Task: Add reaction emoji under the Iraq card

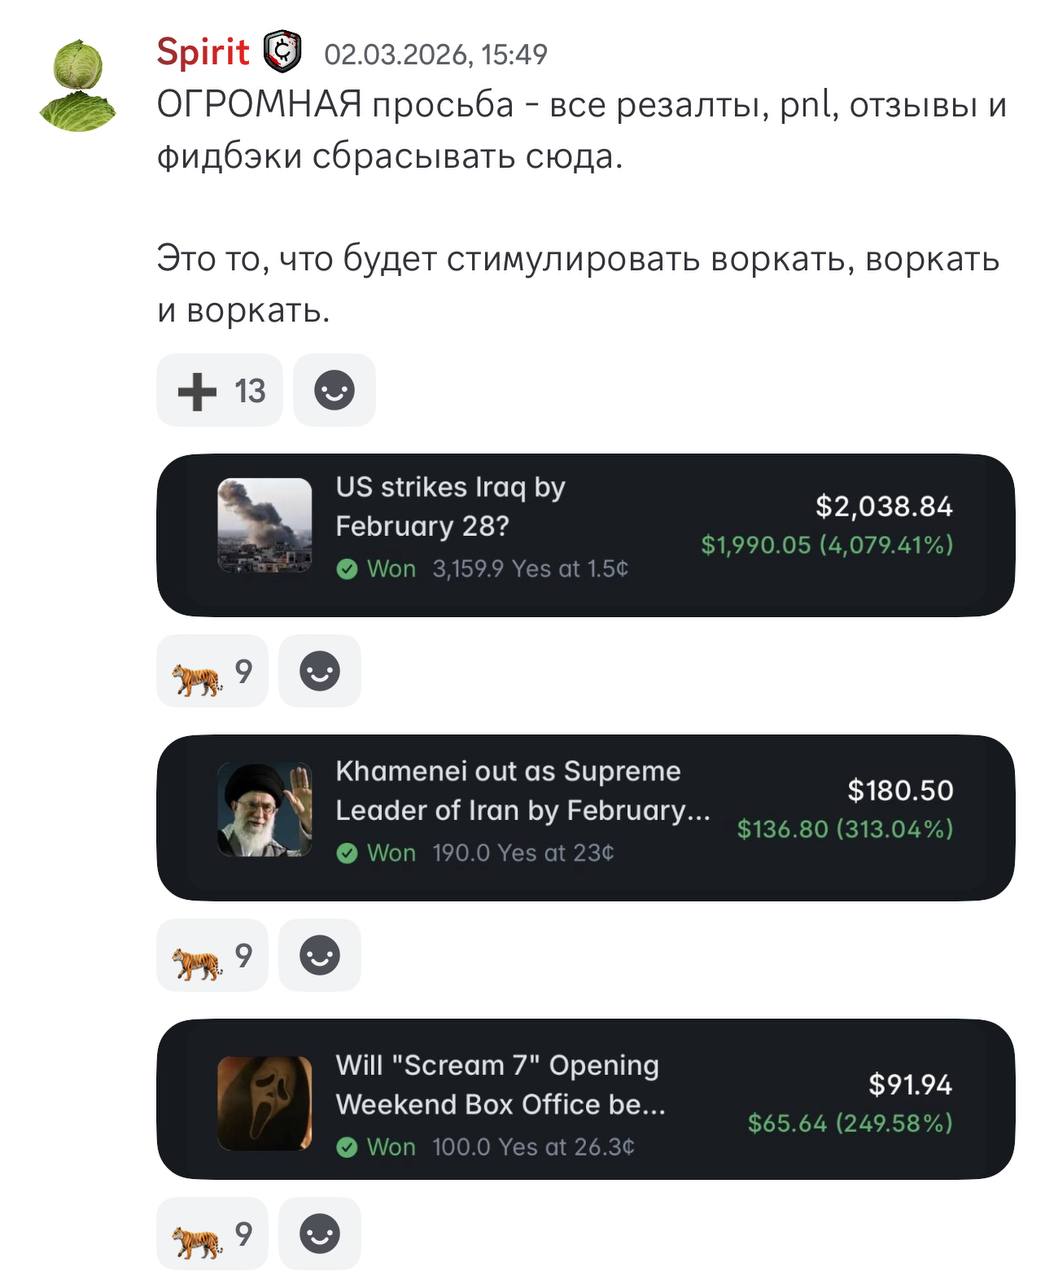Action: 320,671
